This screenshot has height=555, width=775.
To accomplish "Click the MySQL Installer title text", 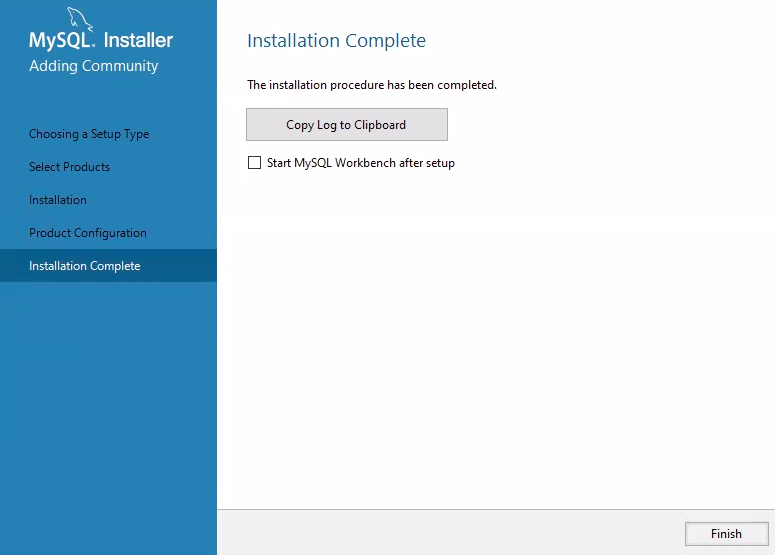I will pyautogui.click(x=101, y=41).
